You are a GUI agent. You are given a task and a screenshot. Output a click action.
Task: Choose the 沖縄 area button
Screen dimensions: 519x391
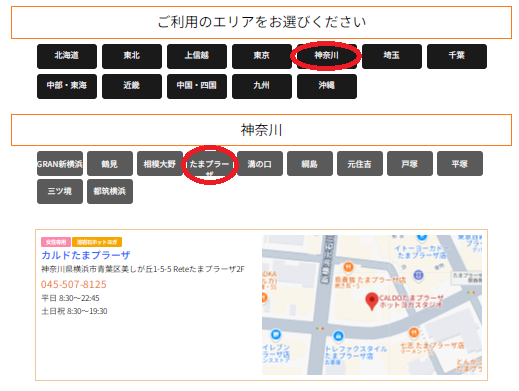click(x=327, y=86)
